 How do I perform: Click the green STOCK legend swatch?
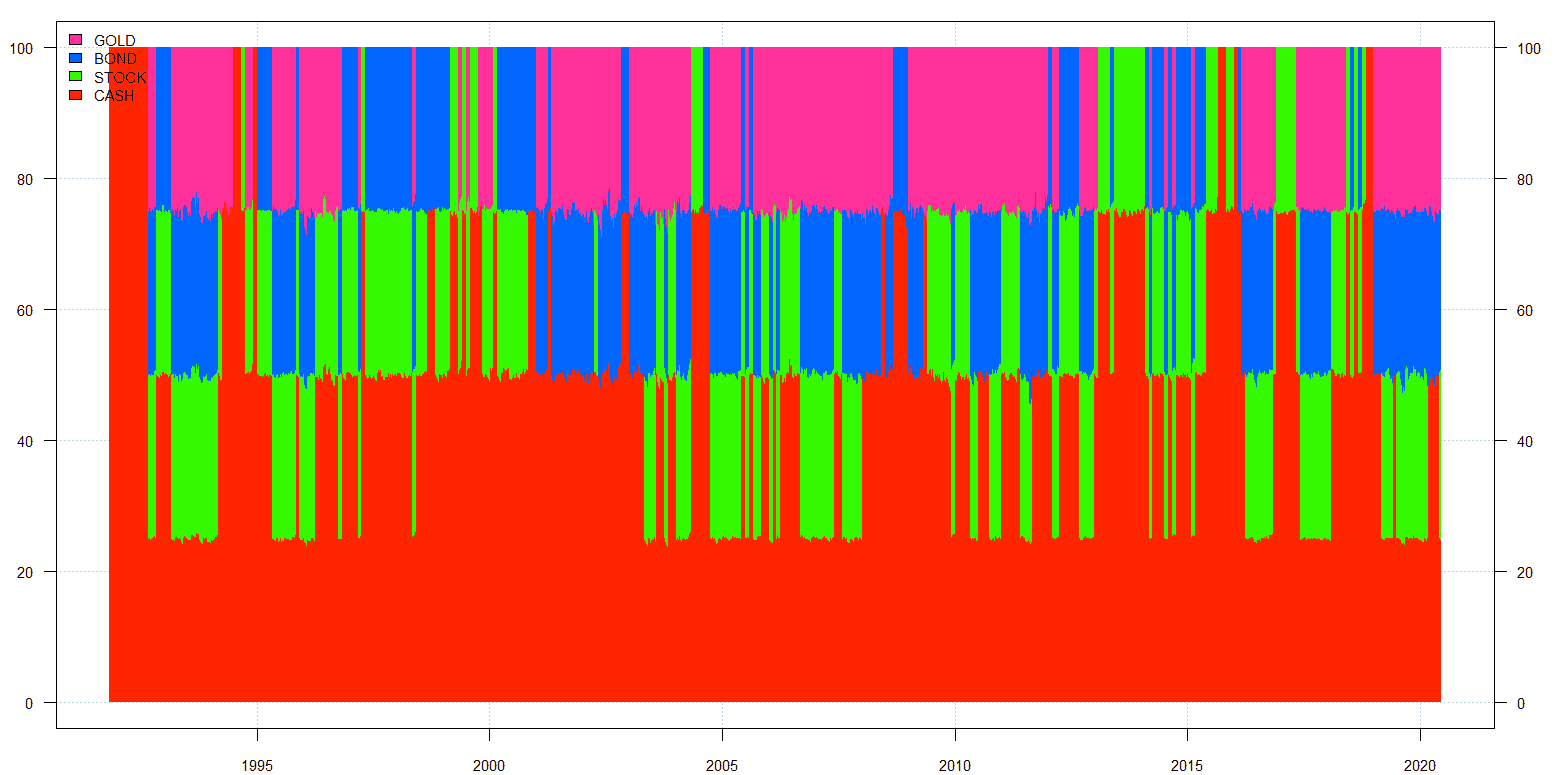pos(75,77)
